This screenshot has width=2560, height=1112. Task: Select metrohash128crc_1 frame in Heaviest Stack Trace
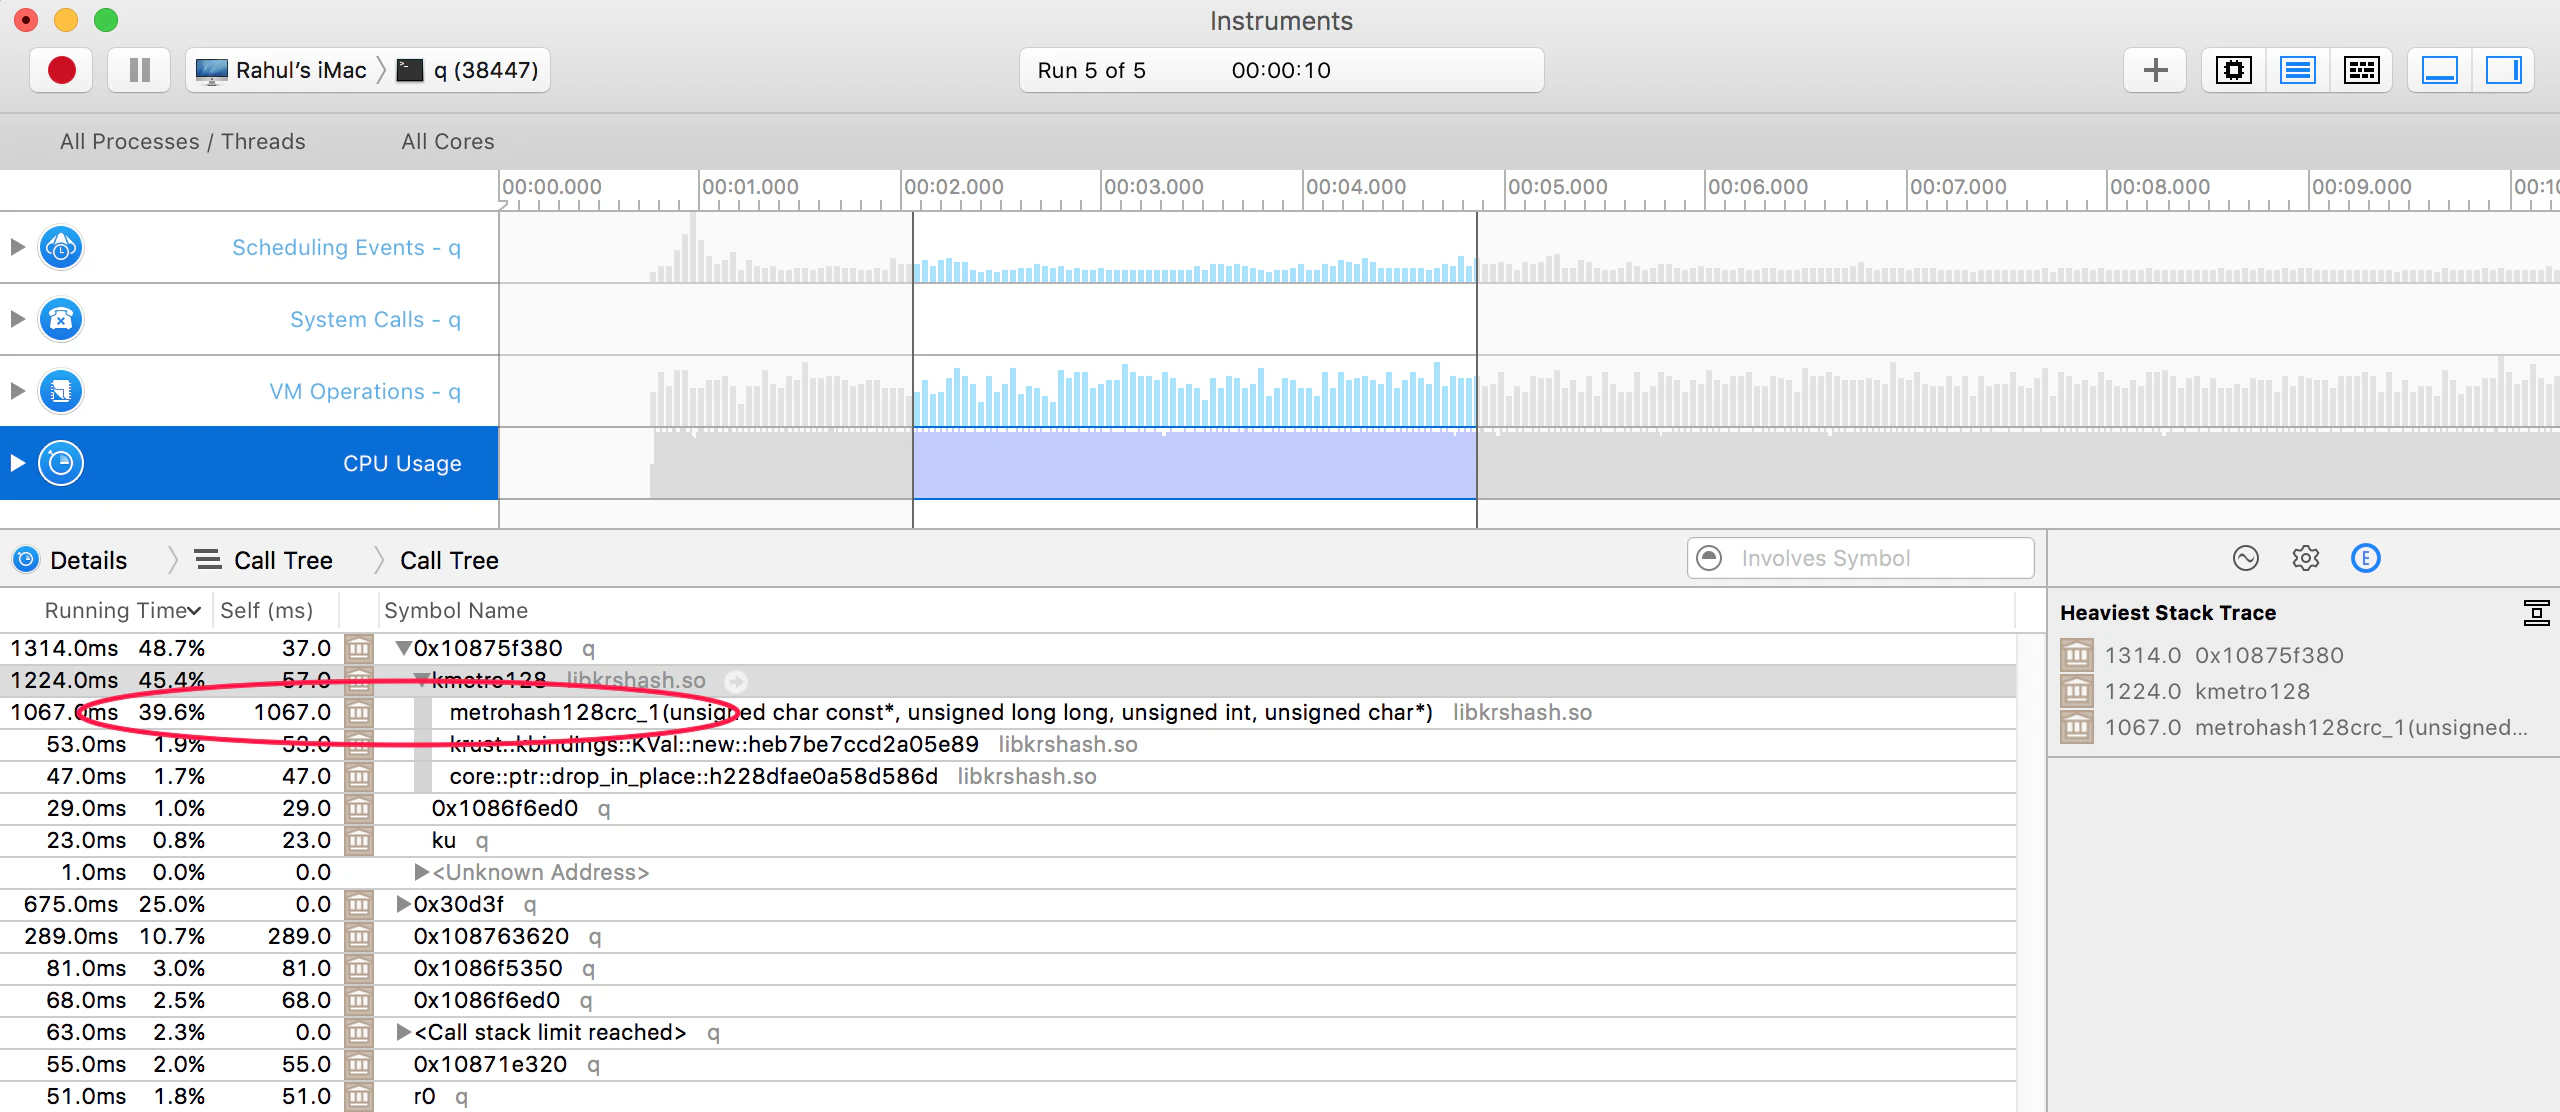[x=2303, y=727]
